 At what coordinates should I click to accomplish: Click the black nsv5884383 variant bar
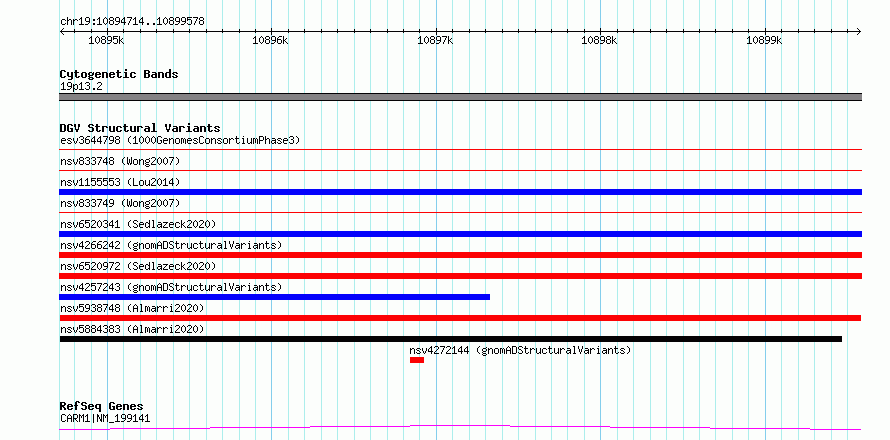451,339
